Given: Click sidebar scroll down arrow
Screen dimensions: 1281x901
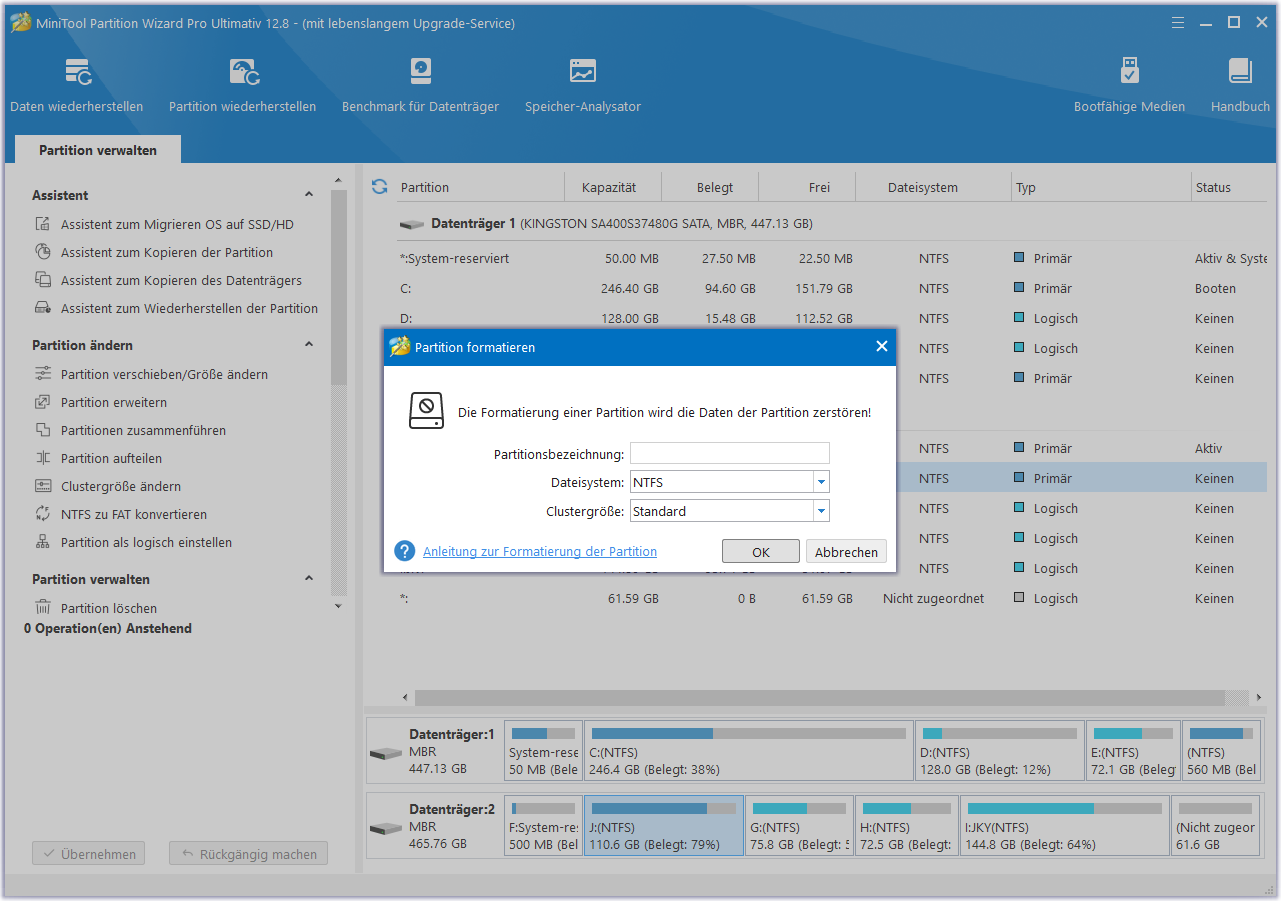Looking at the screenshot, I should [338, 606].
